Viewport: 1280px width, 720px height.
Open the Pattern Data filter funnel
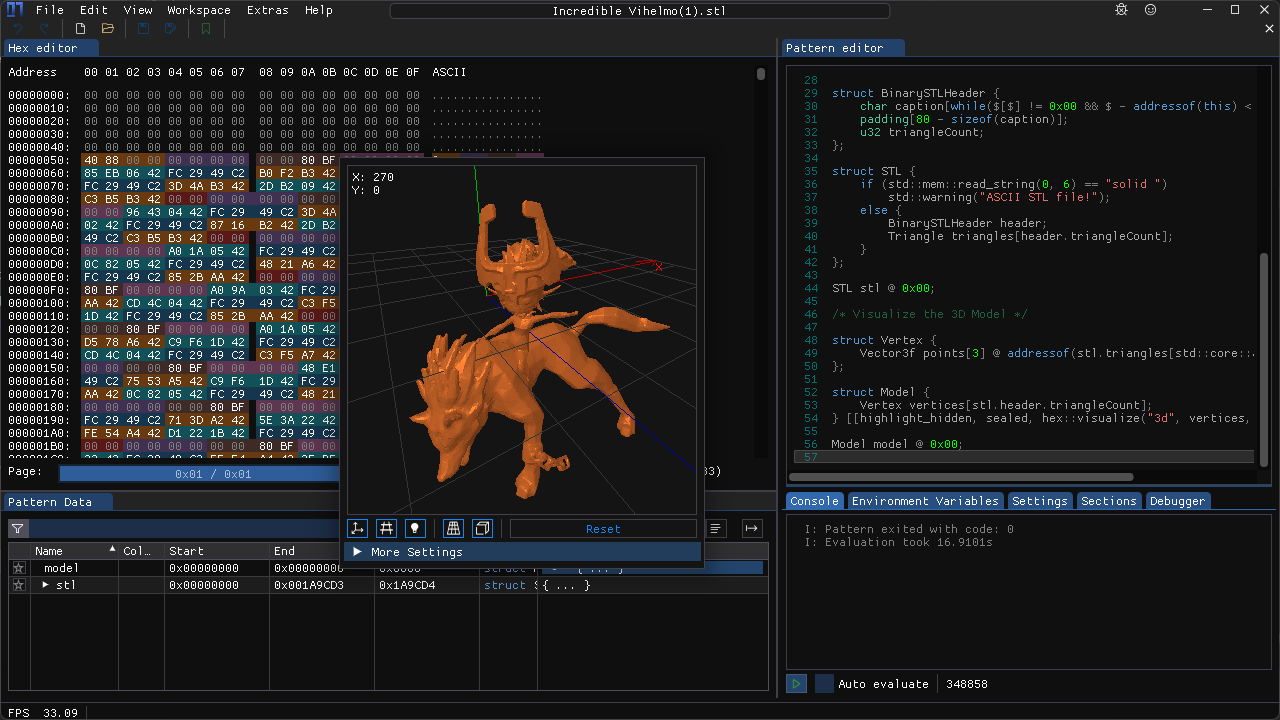point(17,528)
